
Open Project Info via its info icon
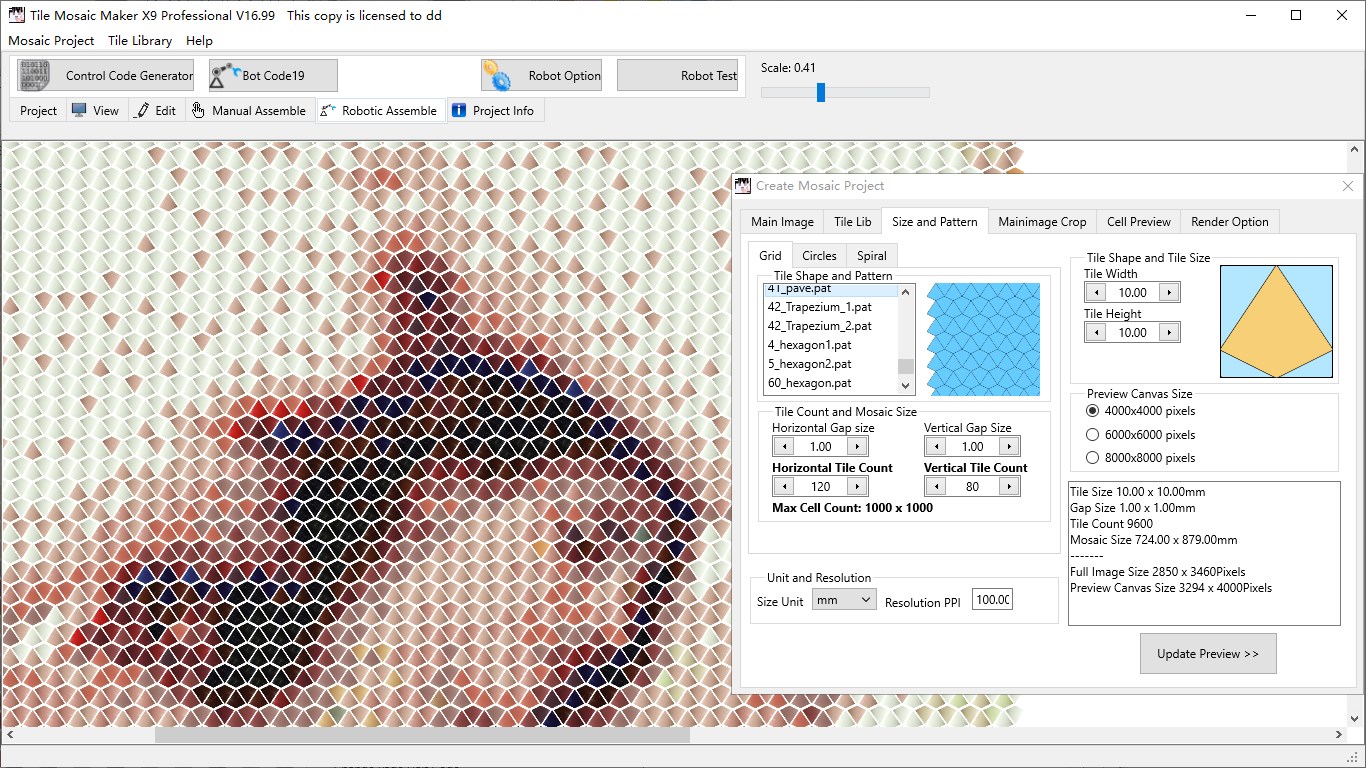(x=460, y=110)
